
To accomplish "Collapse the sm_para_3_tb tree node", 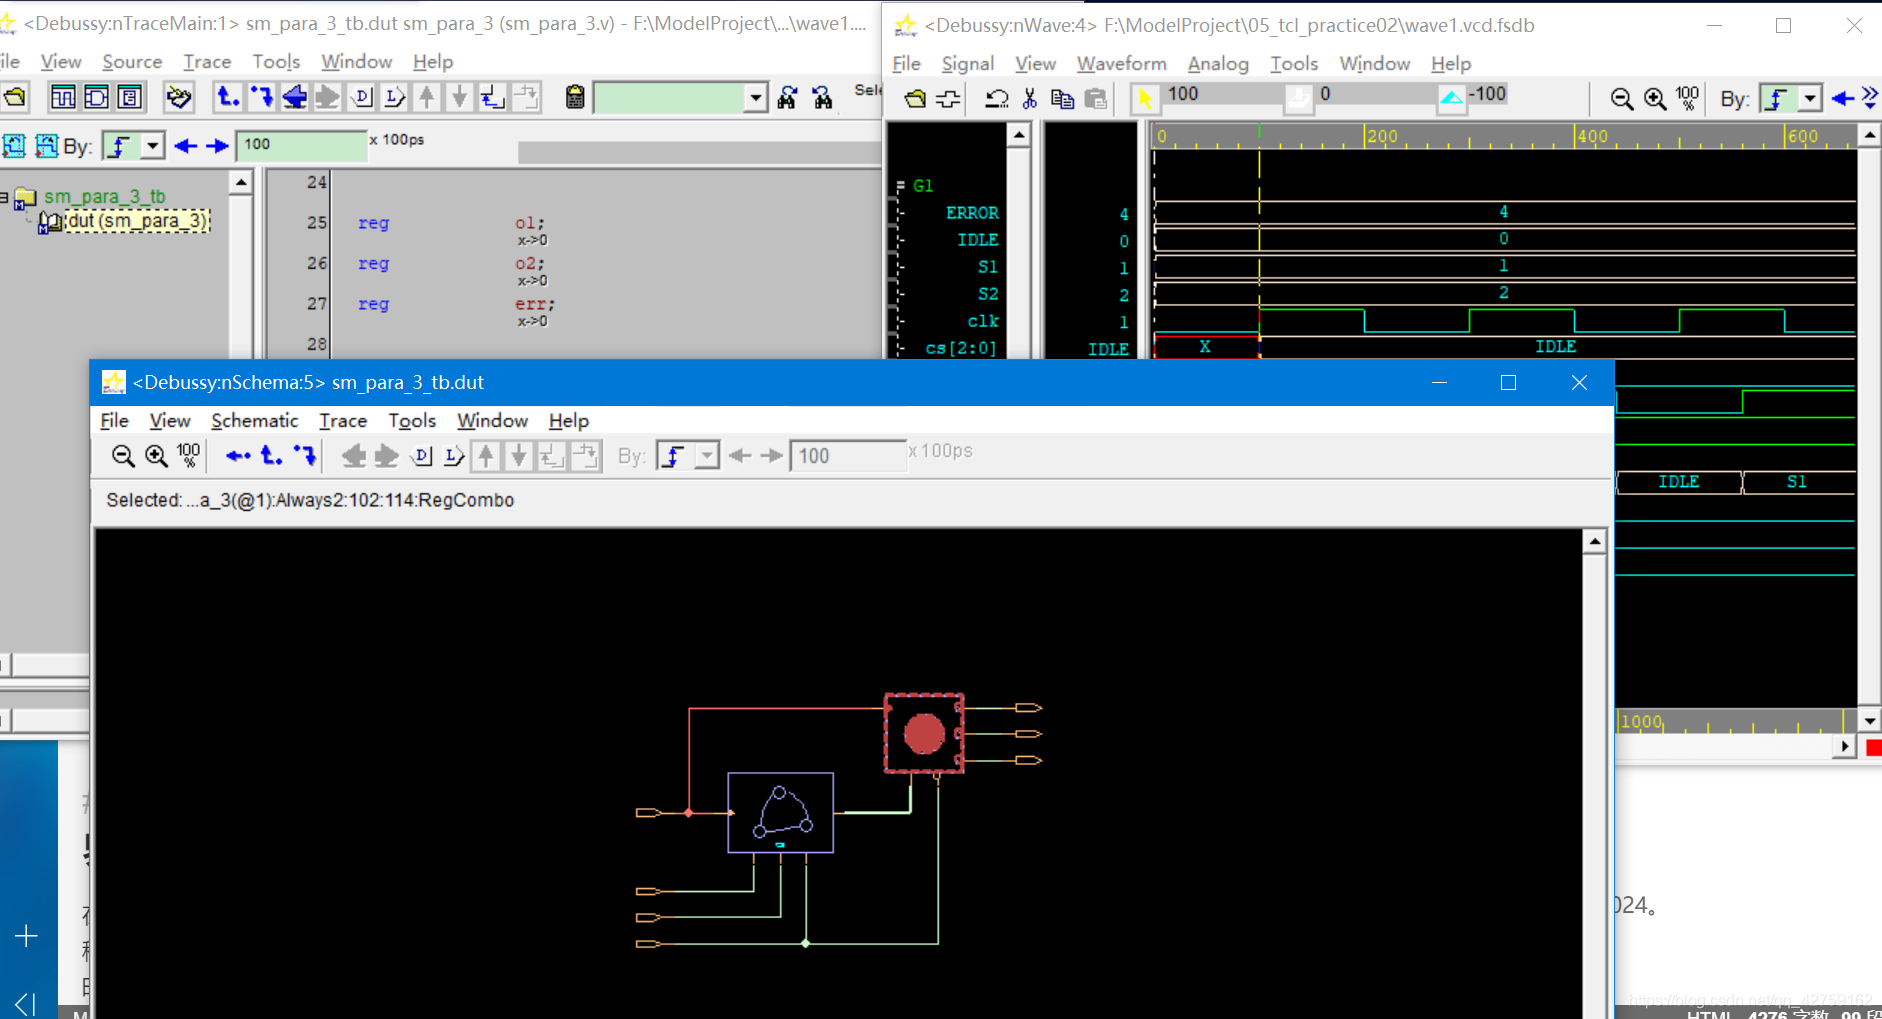I will pyautogui.click(x=5, y=197).
